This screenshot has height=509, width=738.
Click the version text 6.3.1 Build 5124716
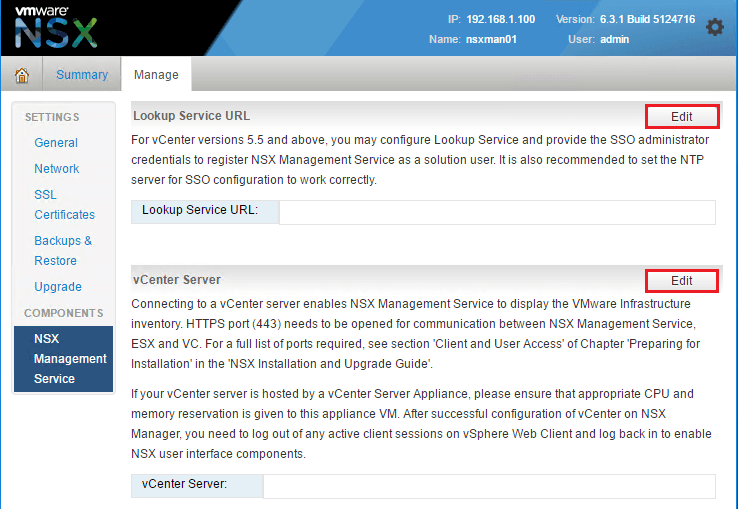pos(648,19)
